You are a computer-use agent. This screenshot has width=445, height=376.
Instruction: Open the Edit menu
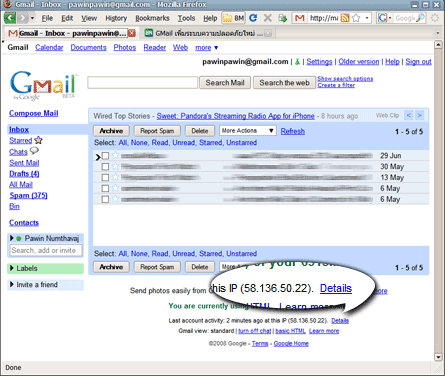coord(67,18)
